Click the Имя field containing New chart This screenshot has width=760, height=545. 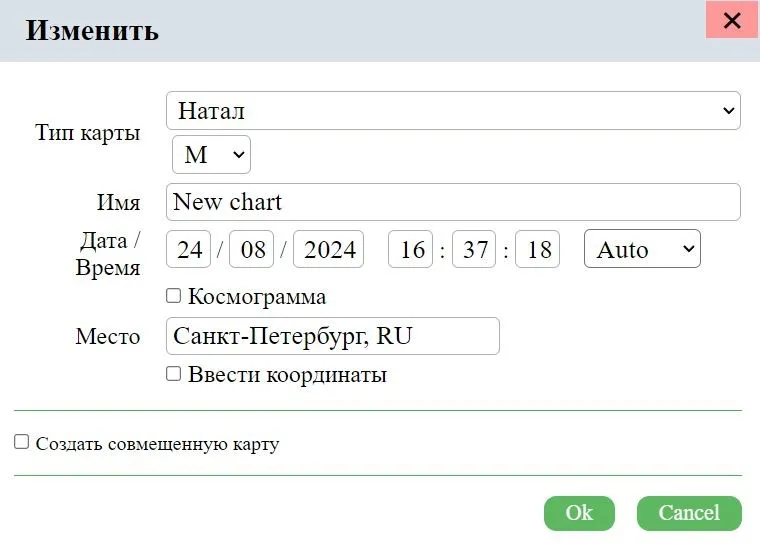tap(453, 202)
